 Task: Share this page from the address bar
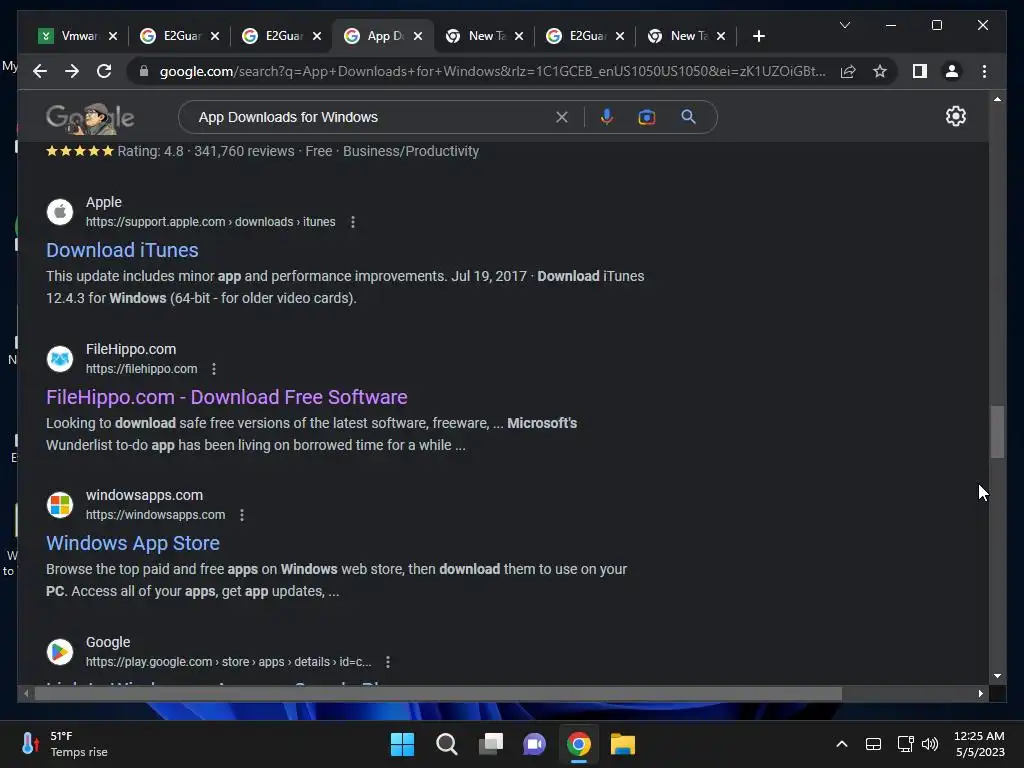[x=848, y=71]
